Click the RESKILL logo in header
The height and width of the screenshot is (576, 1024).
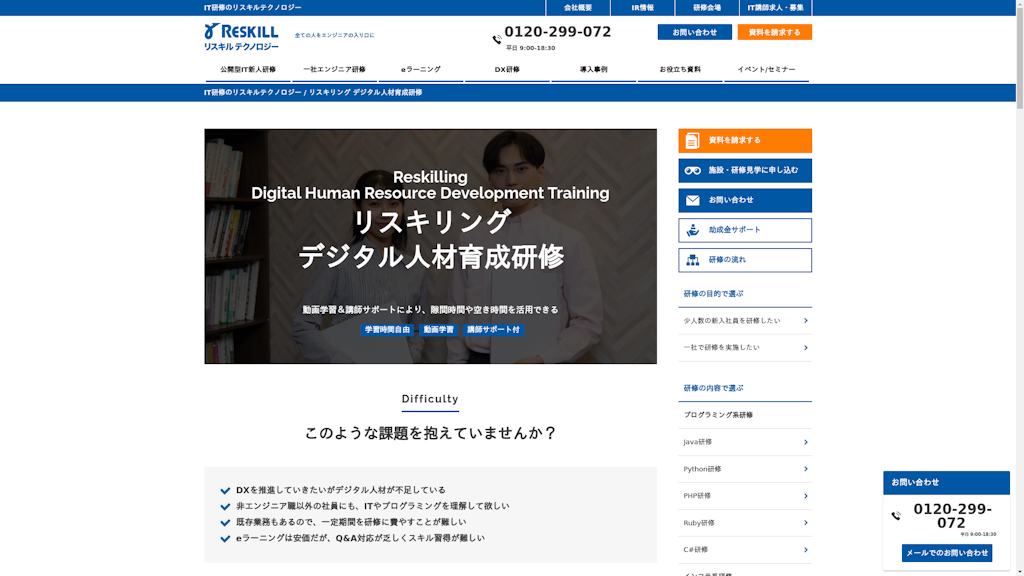point(241,37)
